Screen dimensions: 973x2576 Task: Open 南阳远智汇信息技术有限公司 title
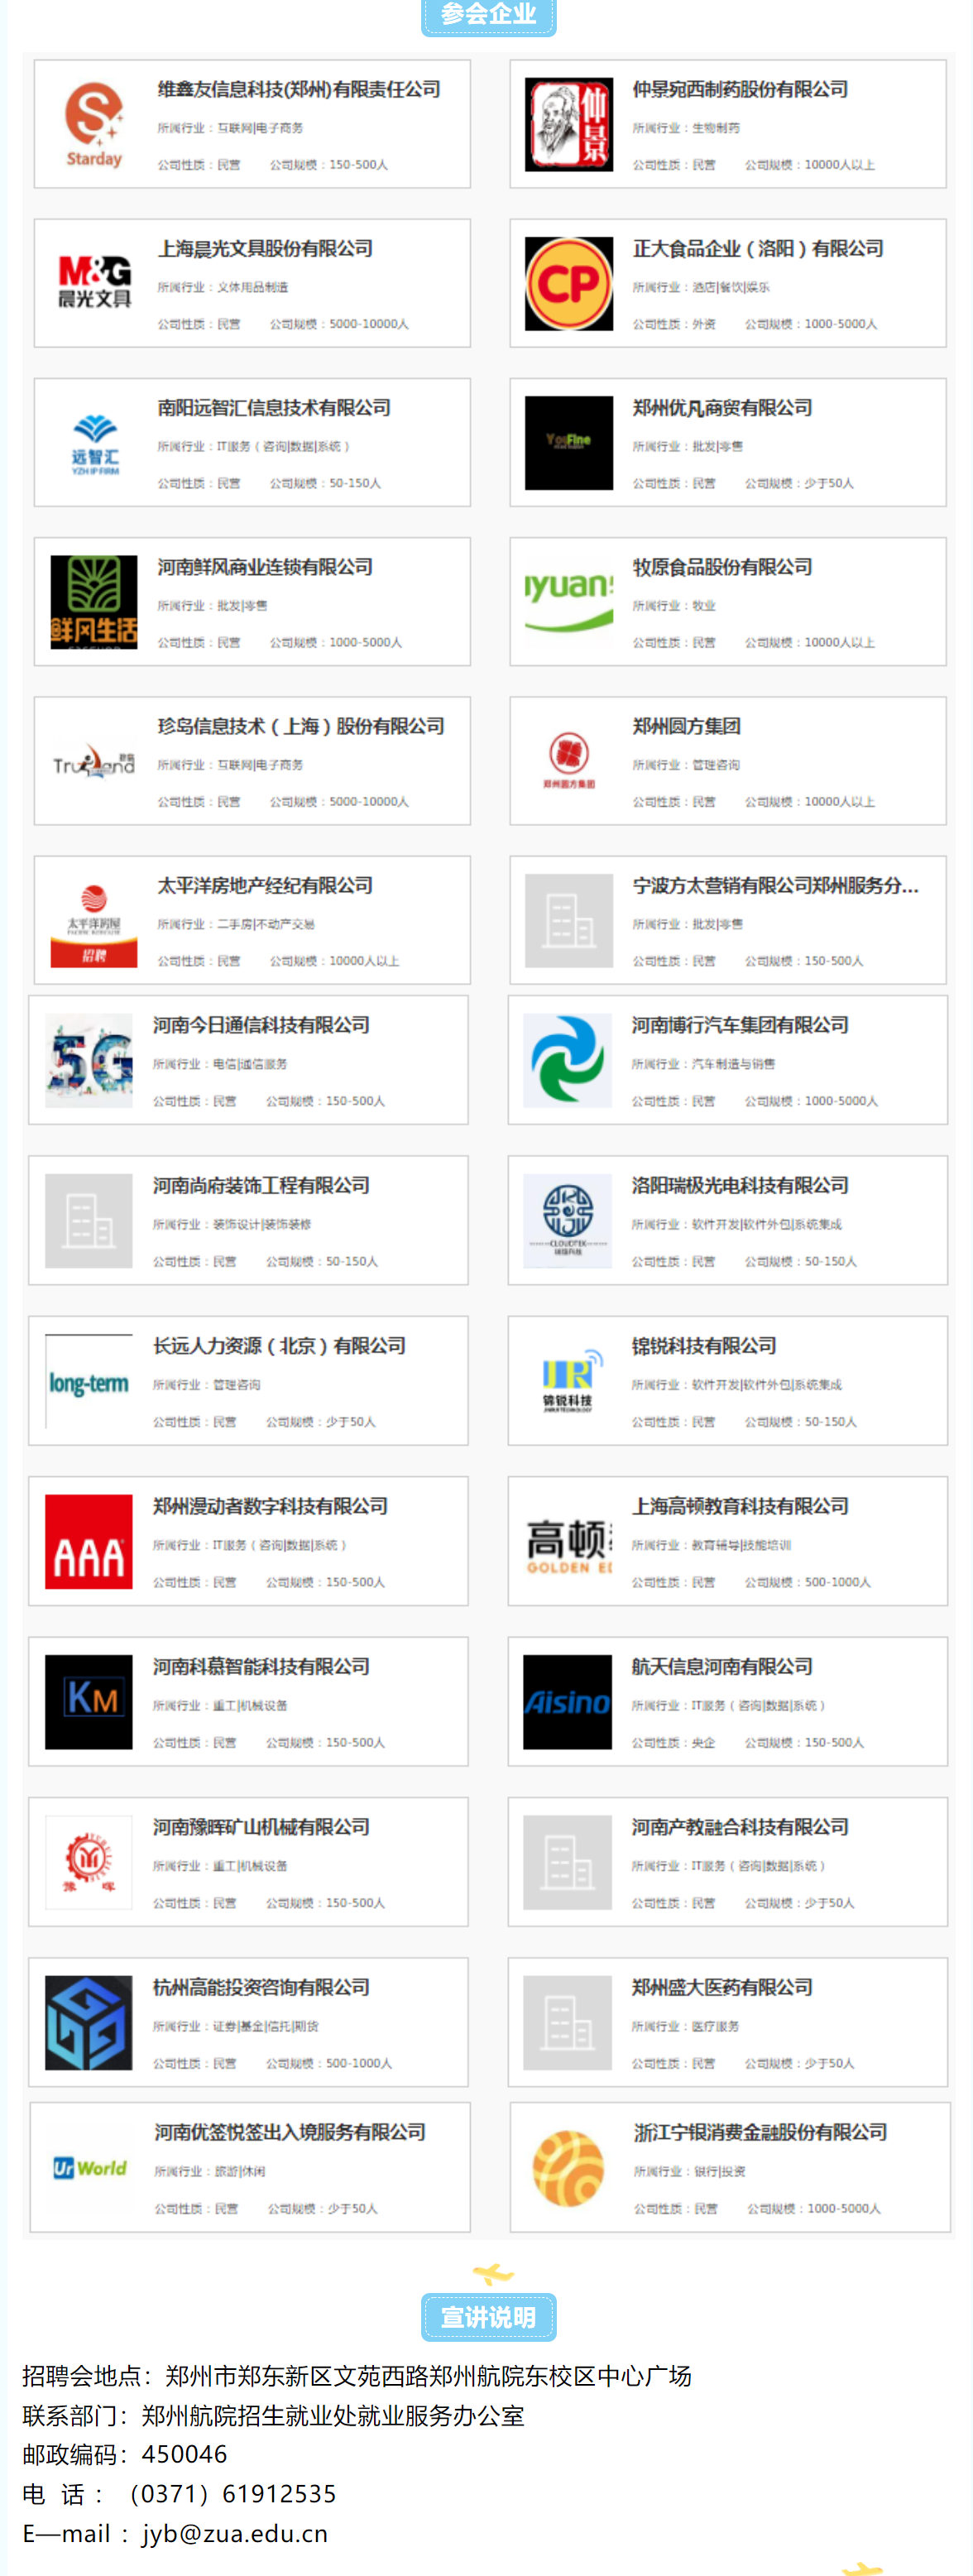tap(274, 408)
